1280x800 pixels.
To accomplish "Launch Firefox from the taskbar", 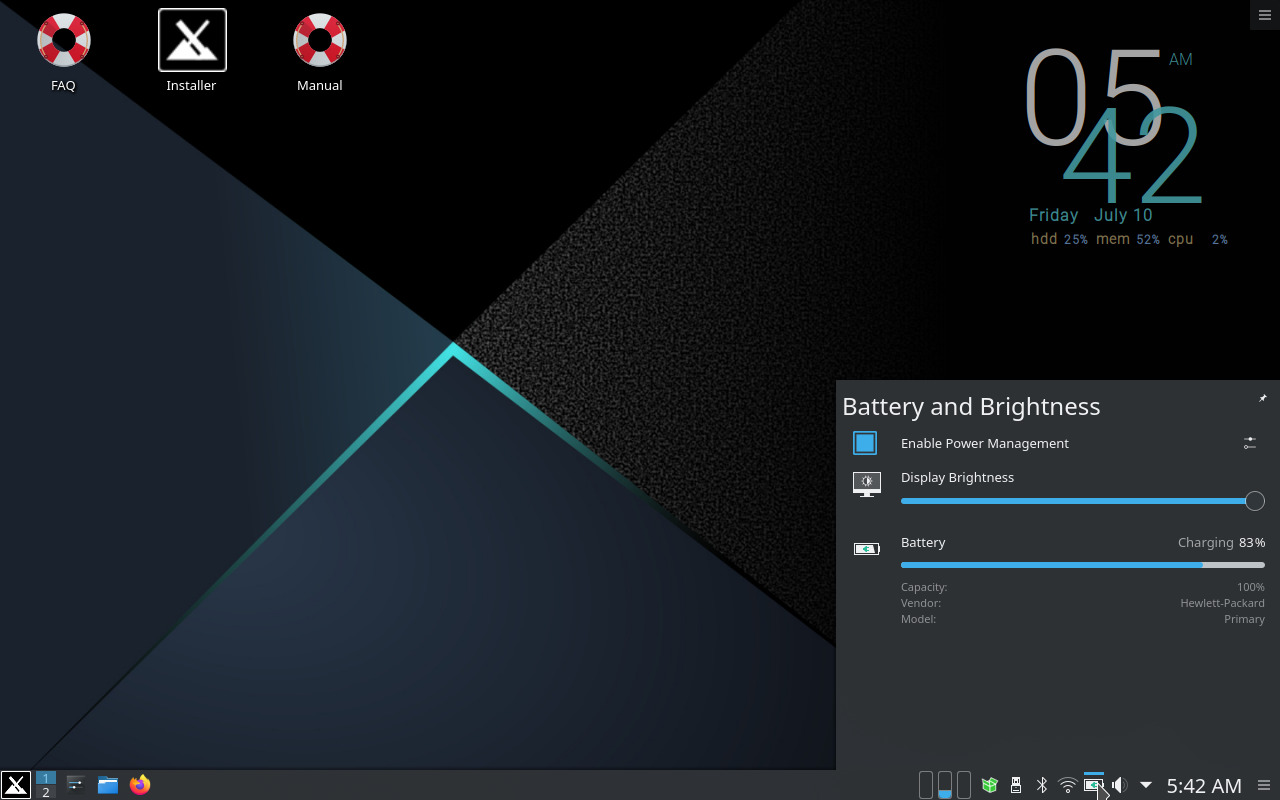I will (x=140, y=785).
